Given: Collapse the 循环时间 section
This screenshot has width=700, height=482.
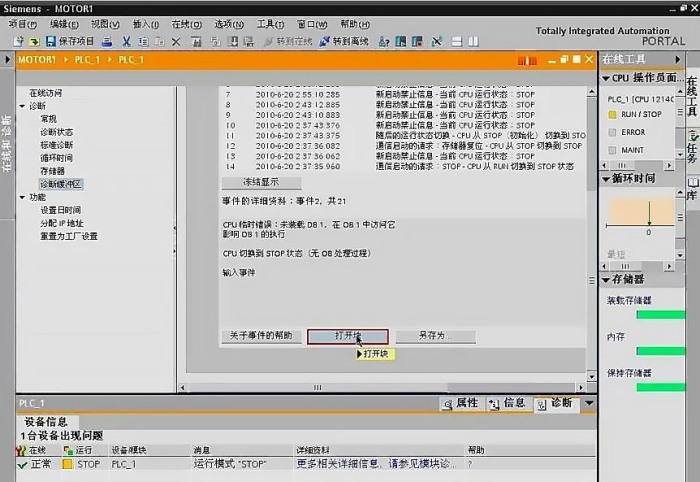Looking at the screenshot, I should [606, 179].
